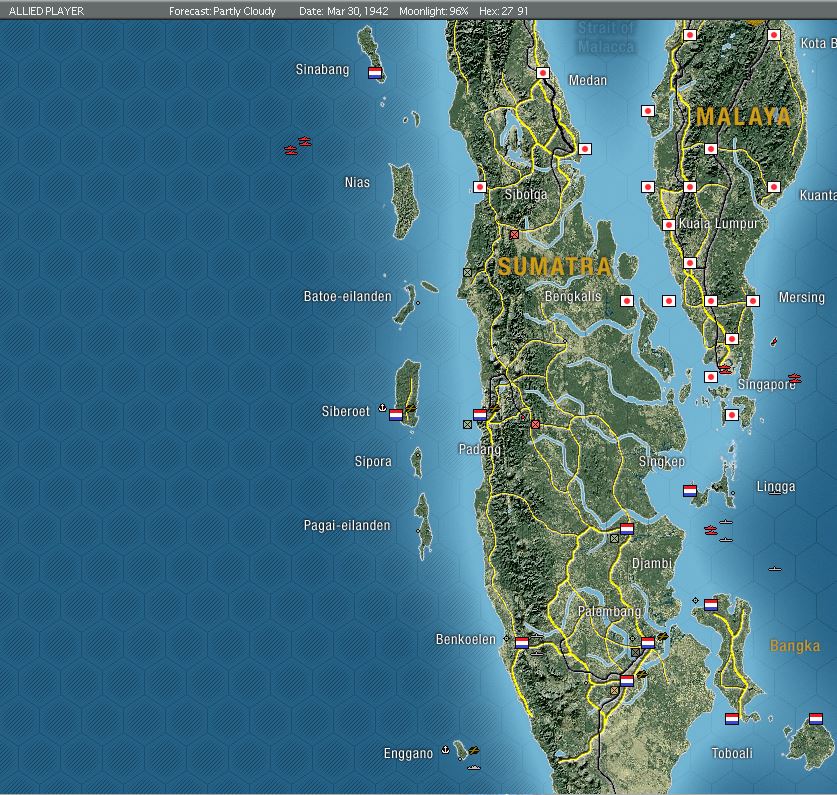This screenshot has height=795, width=837.
Task: Click the red crossed unit marker east of Padang
Action: pos(535,424)
